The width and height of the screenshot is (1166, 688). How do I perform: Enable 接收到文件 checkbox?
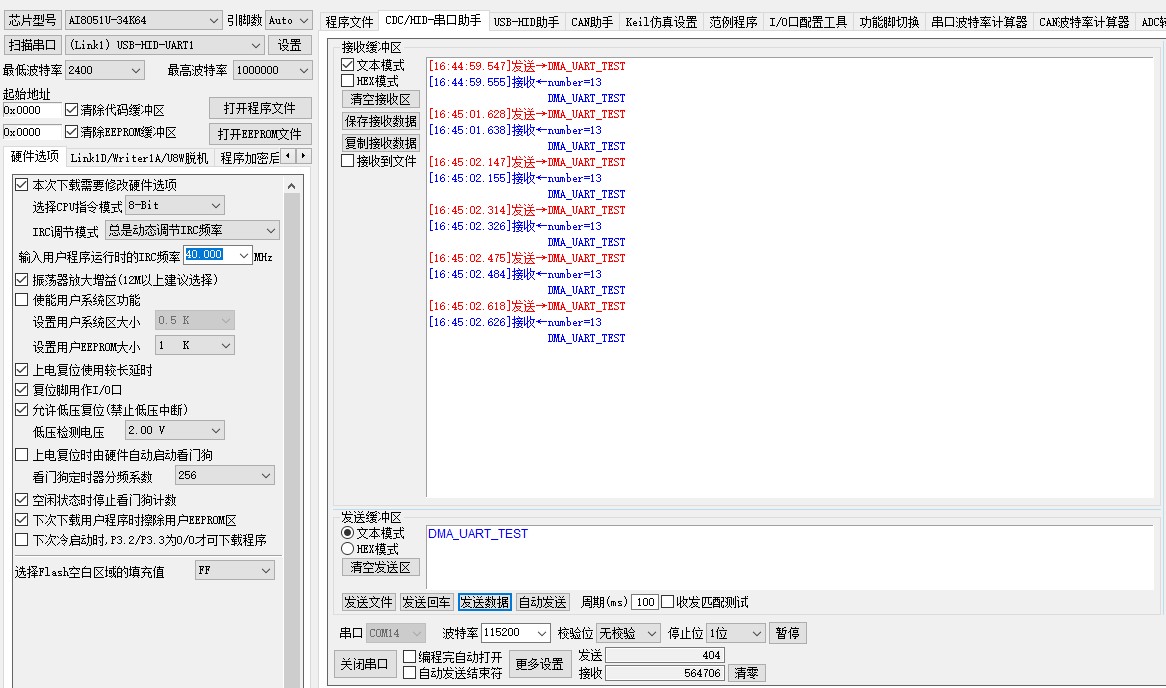pyautogui.click(x=348, y=161)
